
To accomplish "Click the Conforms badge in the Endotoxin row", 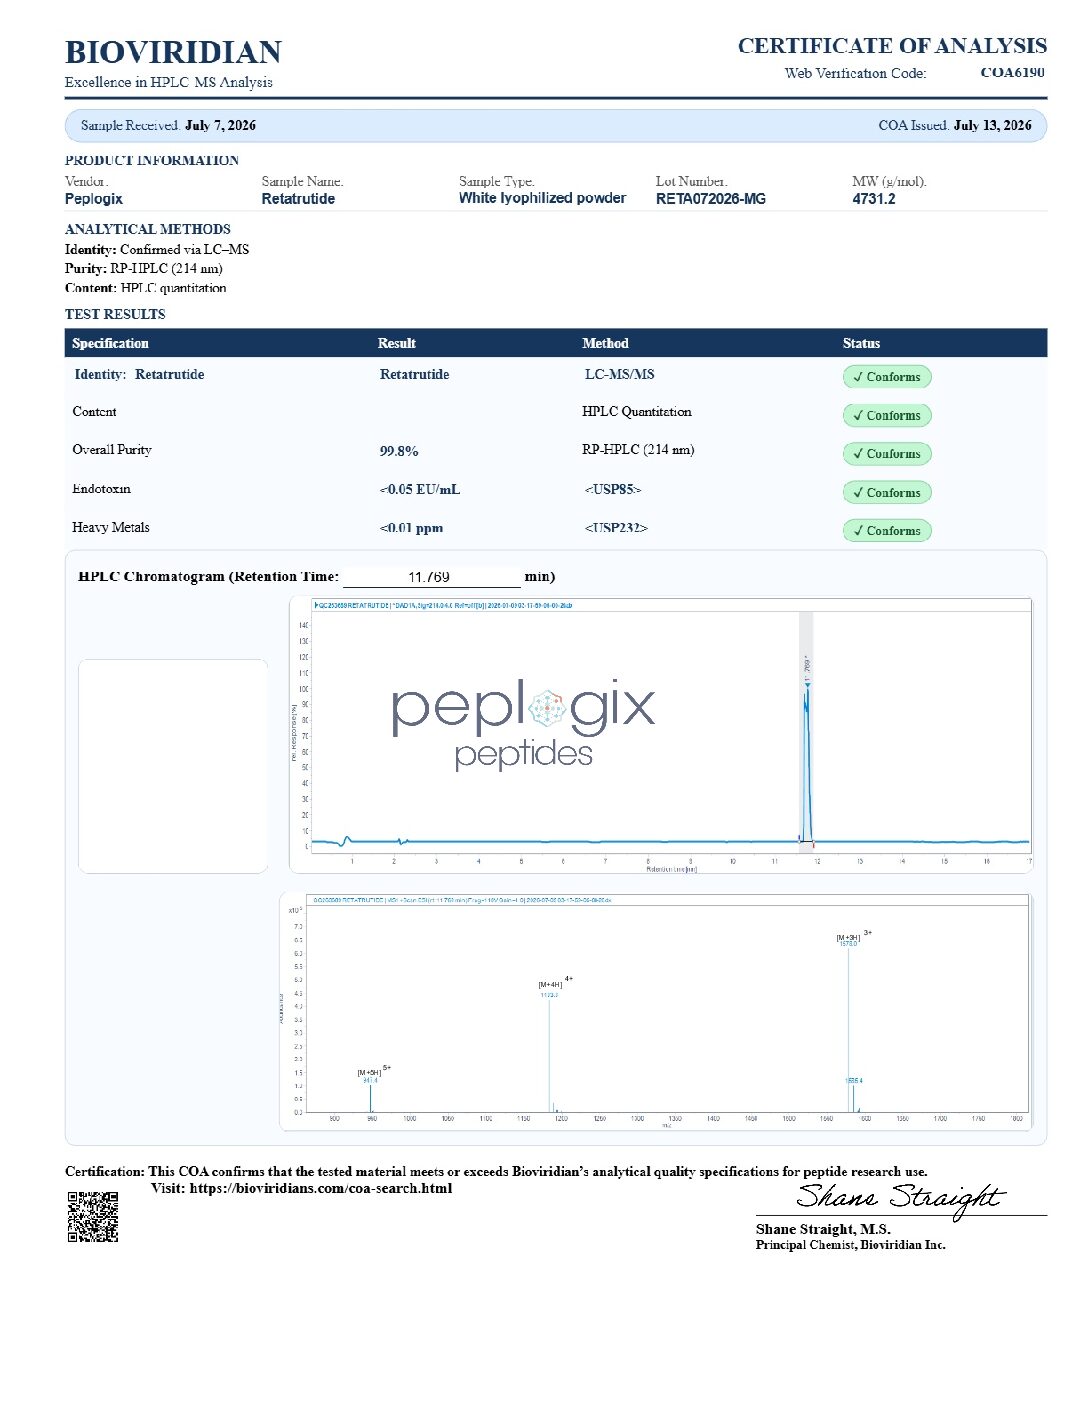I will [x=887, y=492].
